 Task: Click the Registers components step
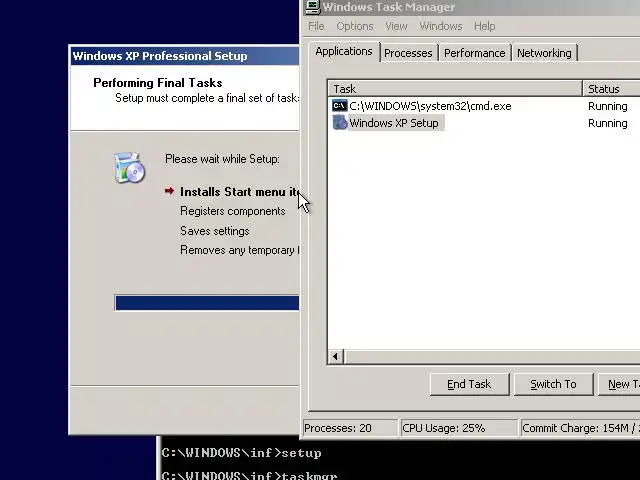(x=233, y=211)
